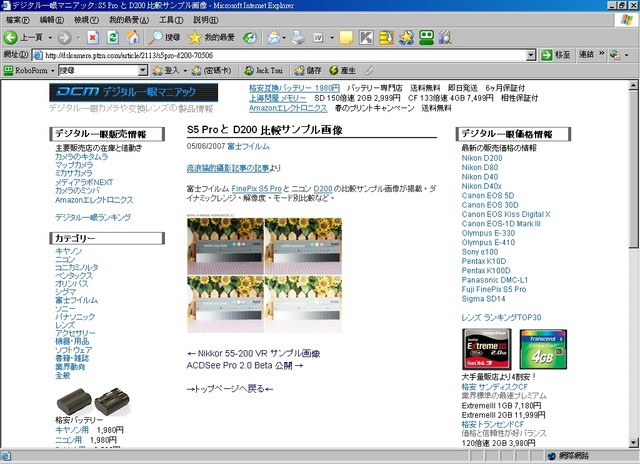
Task: Open the Edit menu
Action: pyautogui.click(x=51, y=20)
